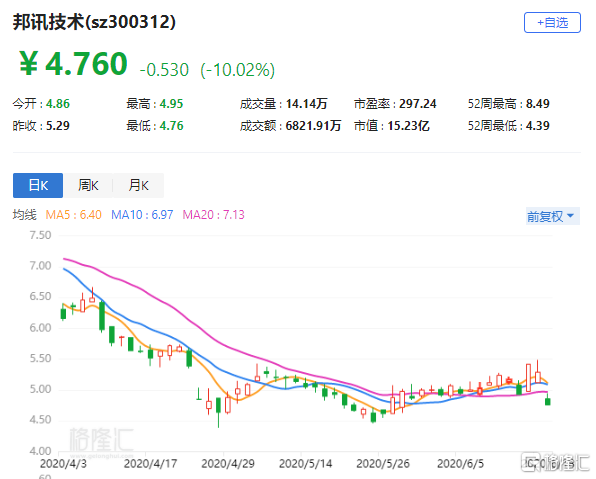Click the 4.50 price axis label
Screen dimensions: 596x479
pyautogui.click(x=40, y=420)
